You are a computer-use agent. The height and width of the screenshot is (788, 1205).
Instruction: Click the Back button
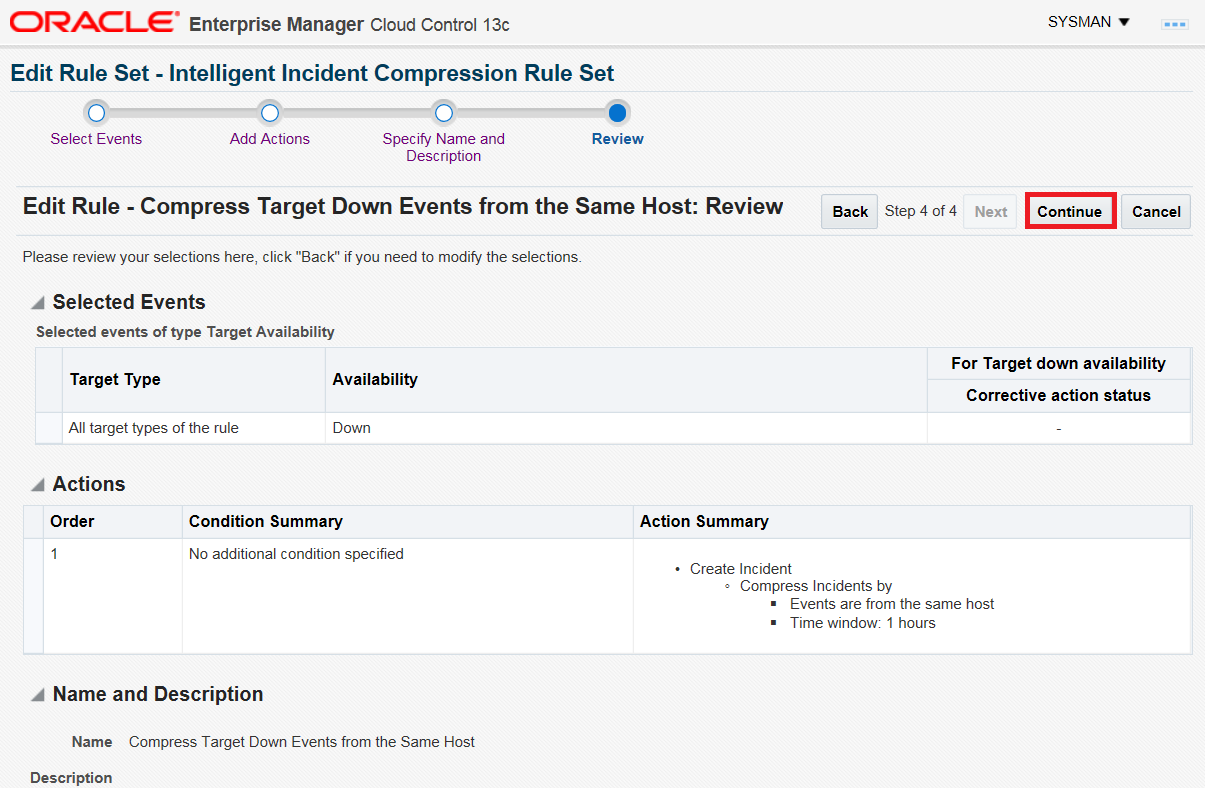[x=850, y=211]
